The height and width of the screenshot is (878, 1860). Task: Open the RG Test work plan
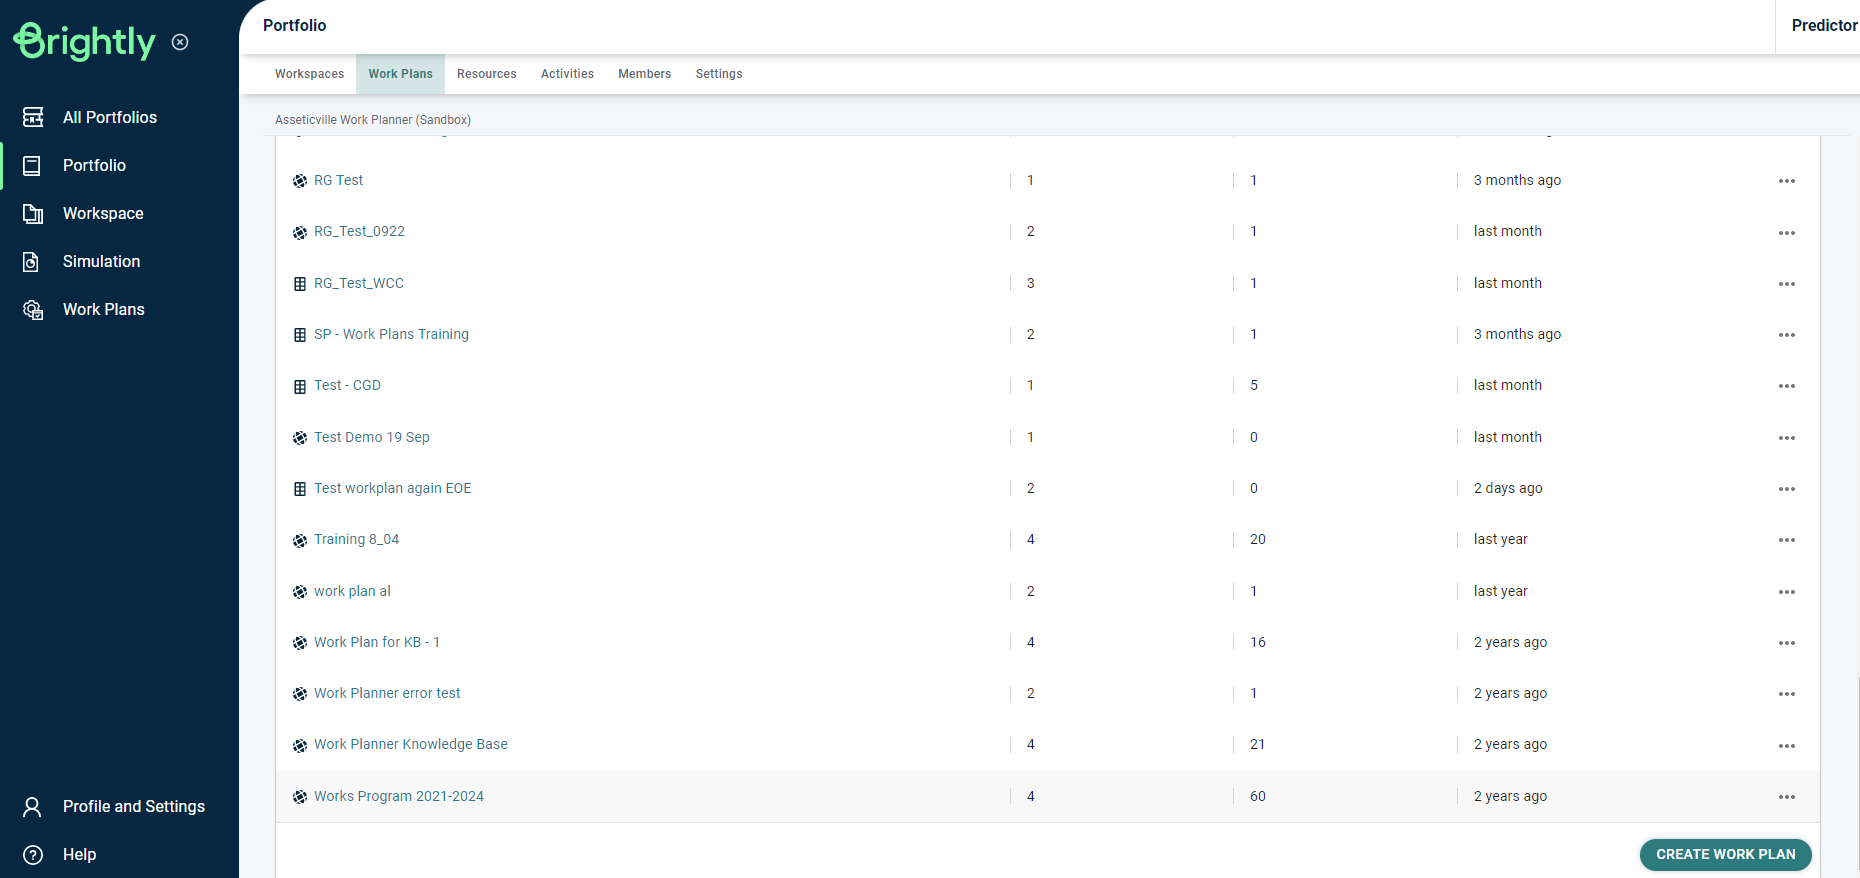point(338,180)
